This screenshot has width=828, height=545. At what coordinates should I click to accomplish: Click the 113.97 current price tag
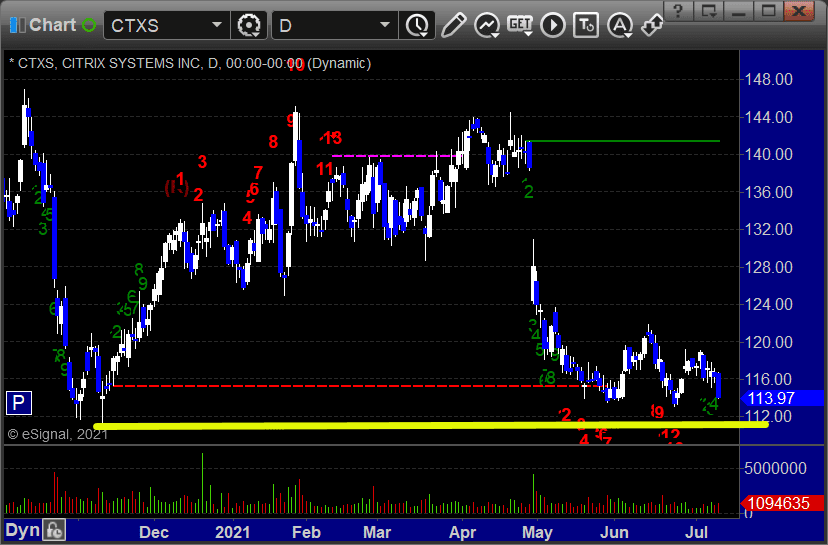783,398
